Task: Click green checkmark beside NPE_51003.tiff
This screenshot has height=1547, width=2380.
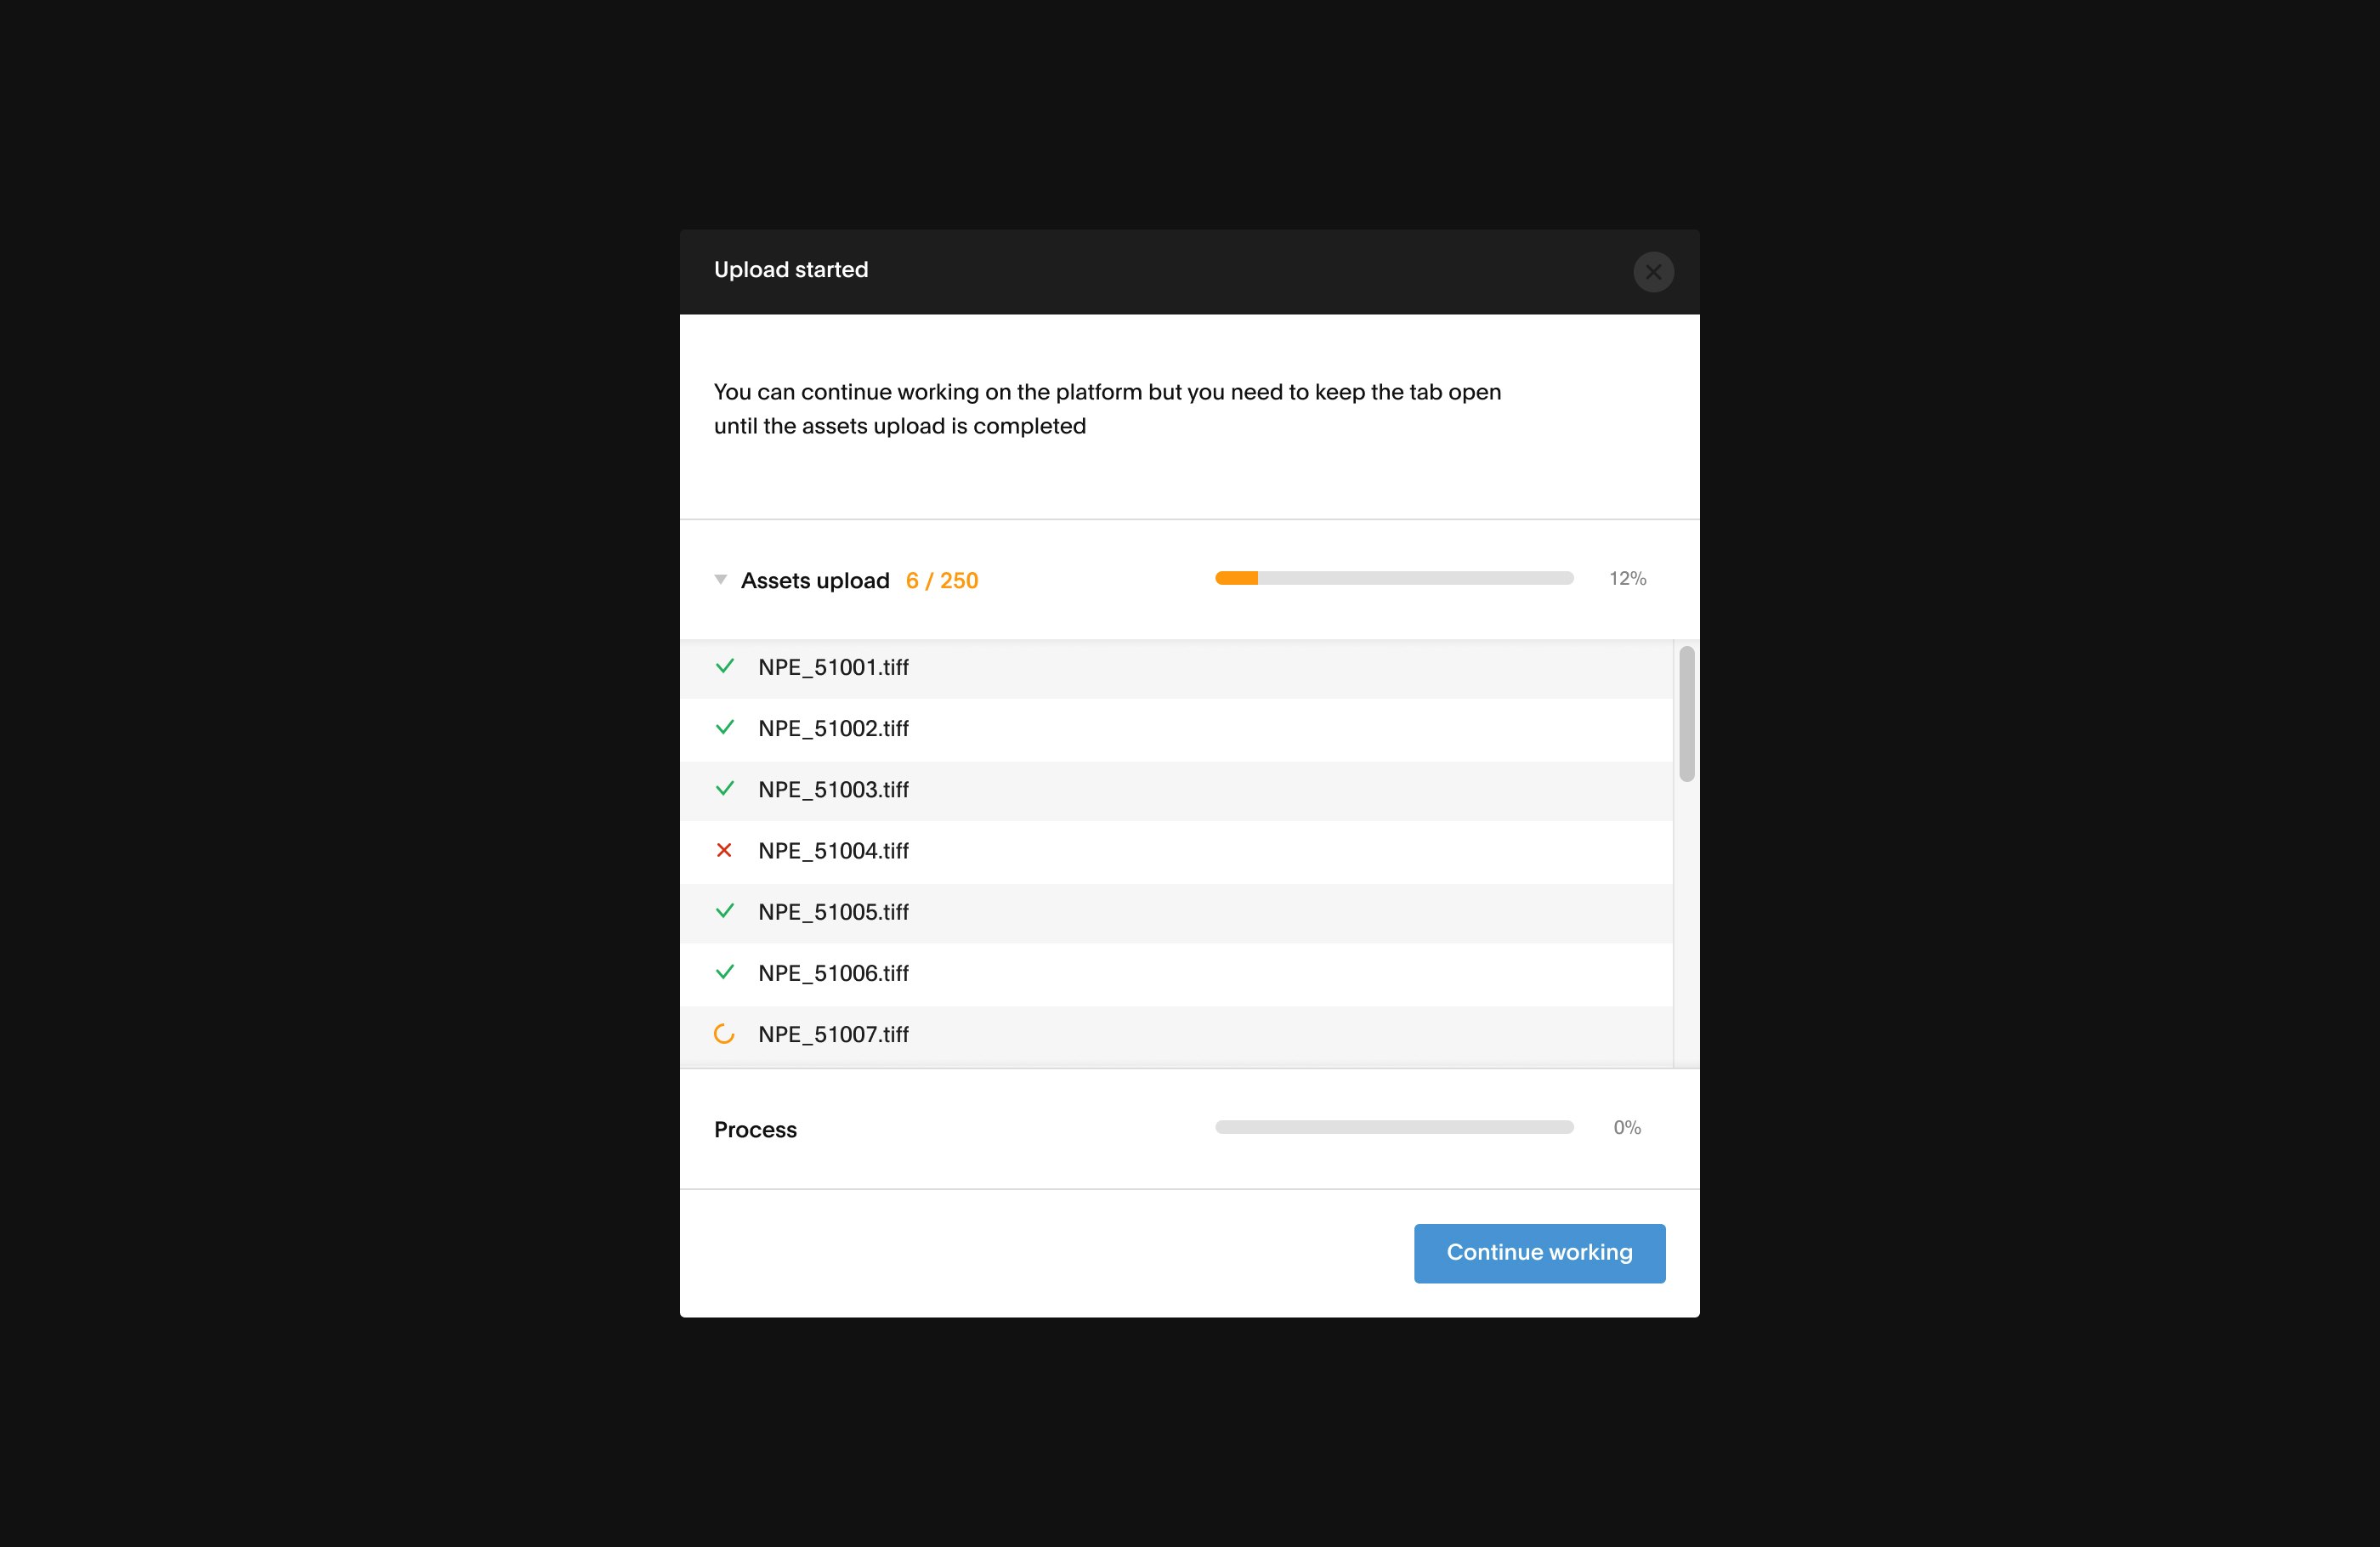Action: tap(725, 789)
